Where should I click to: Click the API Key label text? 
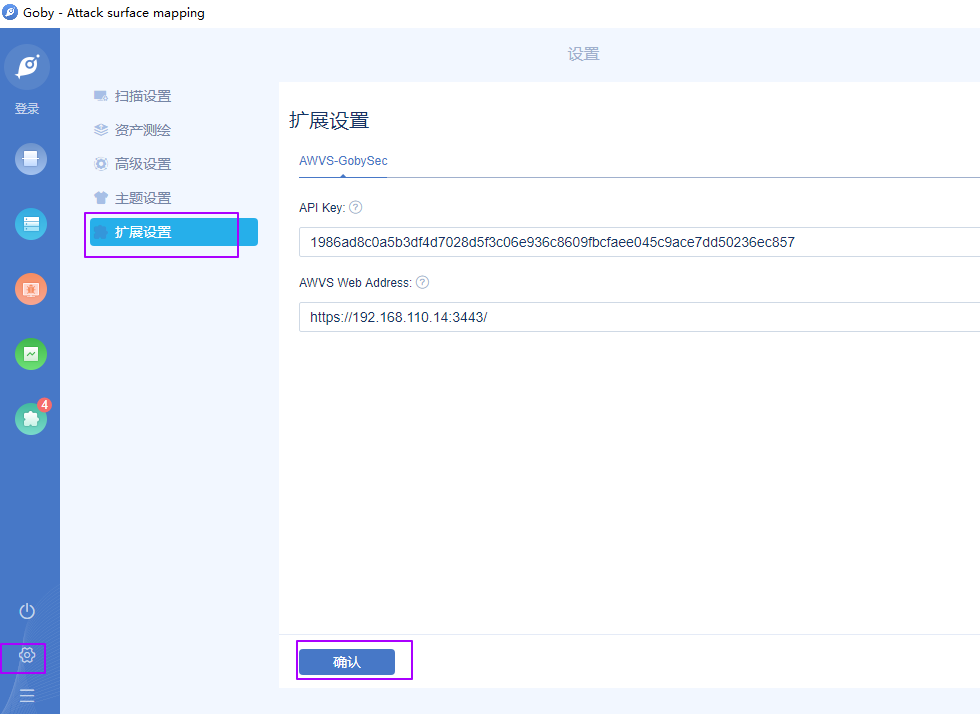(x=322, y=208)
